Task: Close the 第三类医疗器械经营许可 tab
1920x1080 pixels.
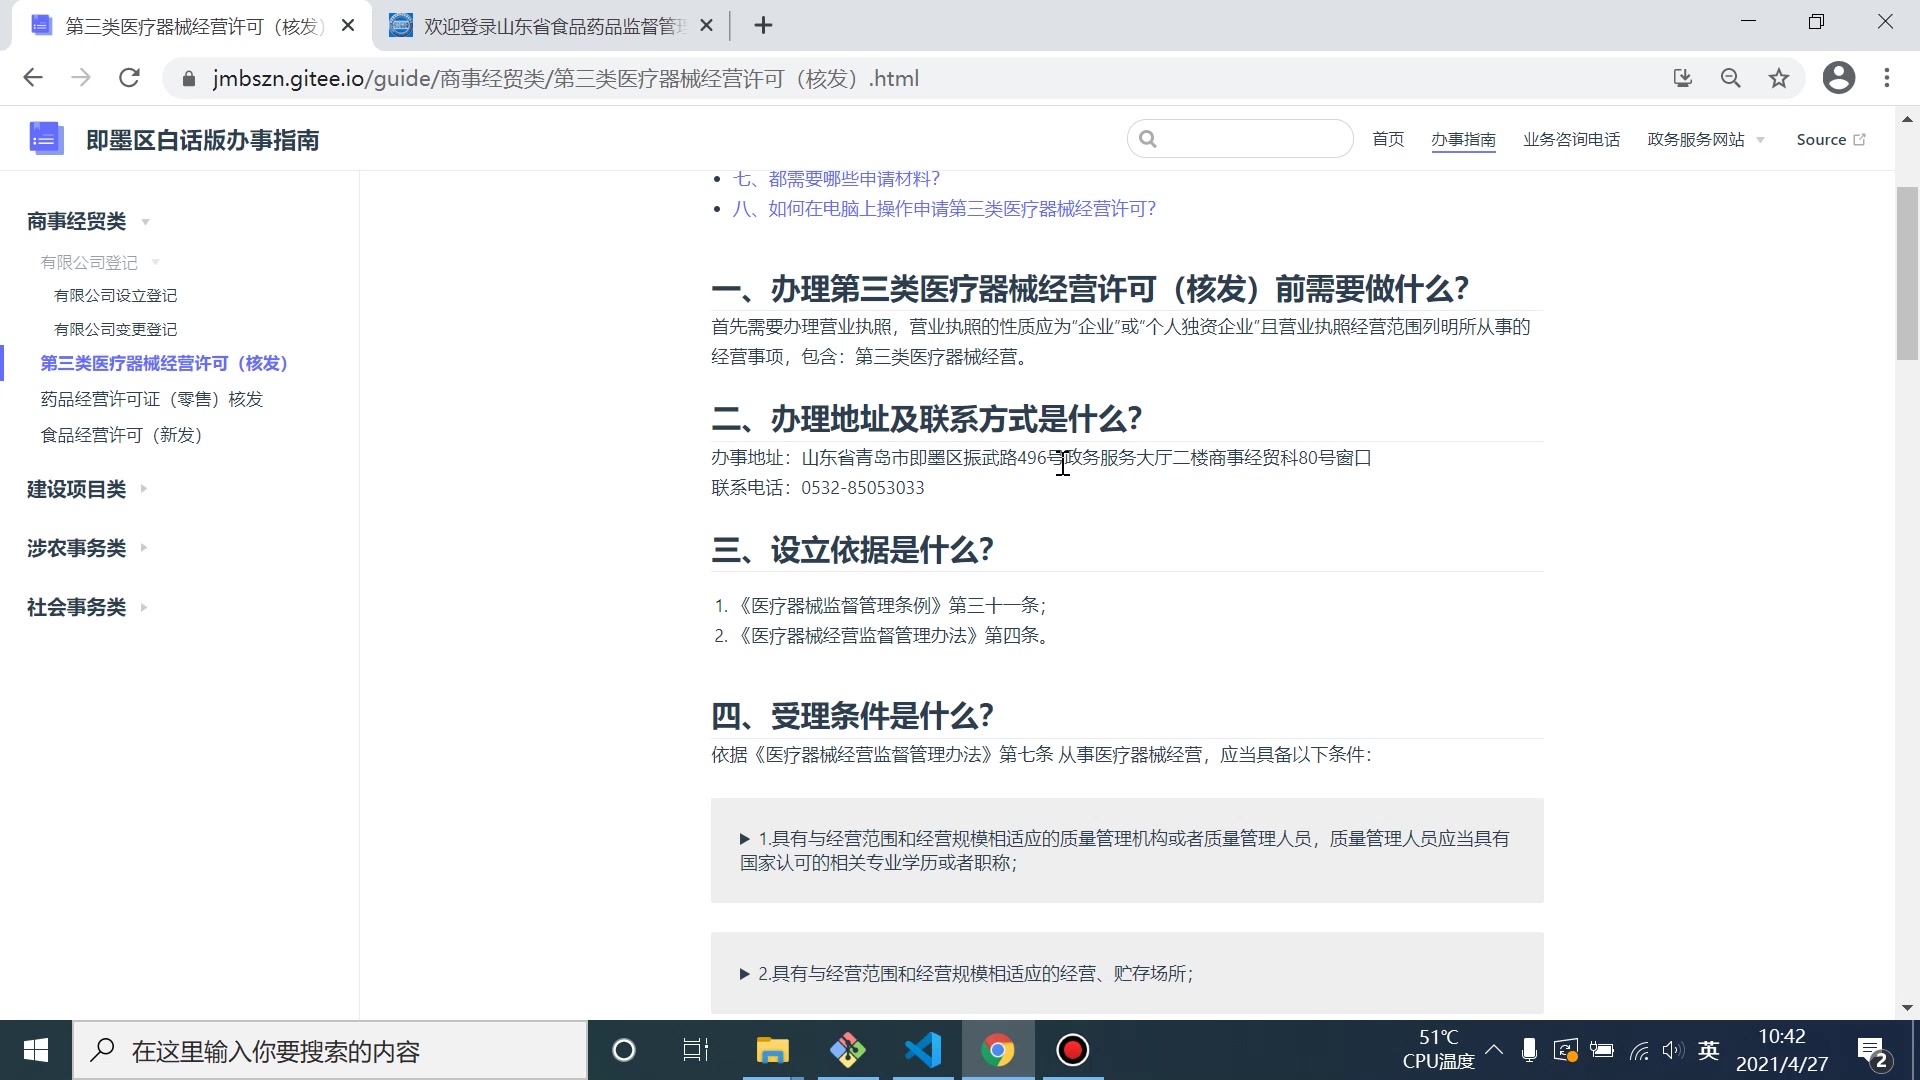Action: (x=348, y=26)
